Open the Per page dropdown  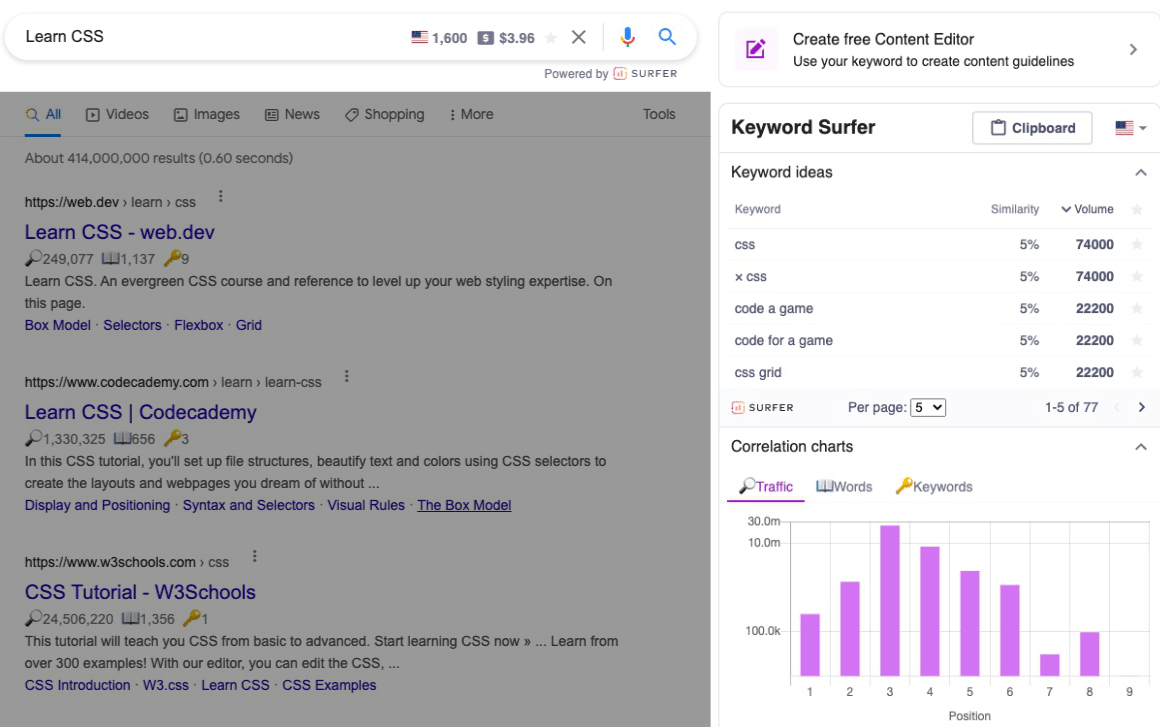coord(927,407)
